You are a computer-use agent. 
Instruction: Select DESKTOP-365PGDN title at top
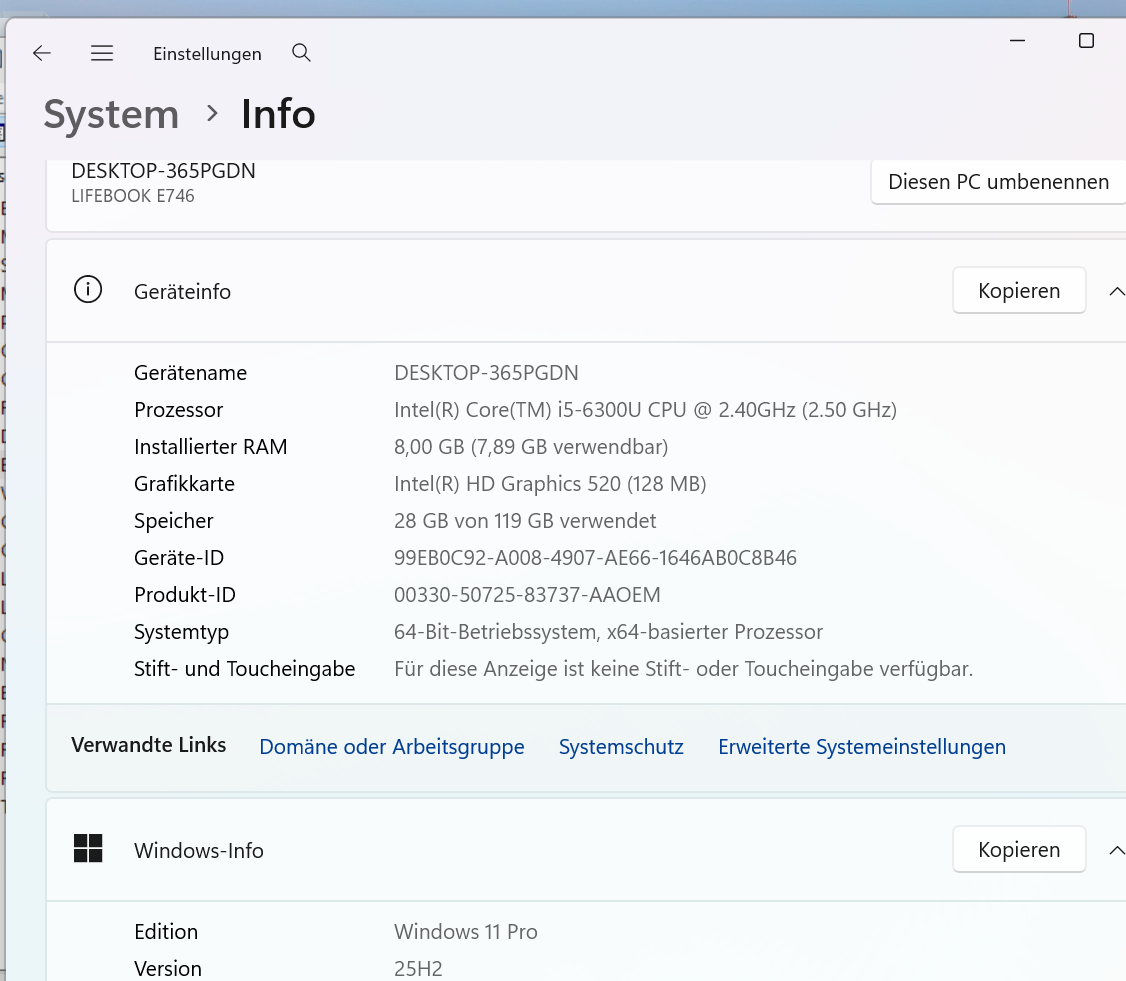(163, 171)
